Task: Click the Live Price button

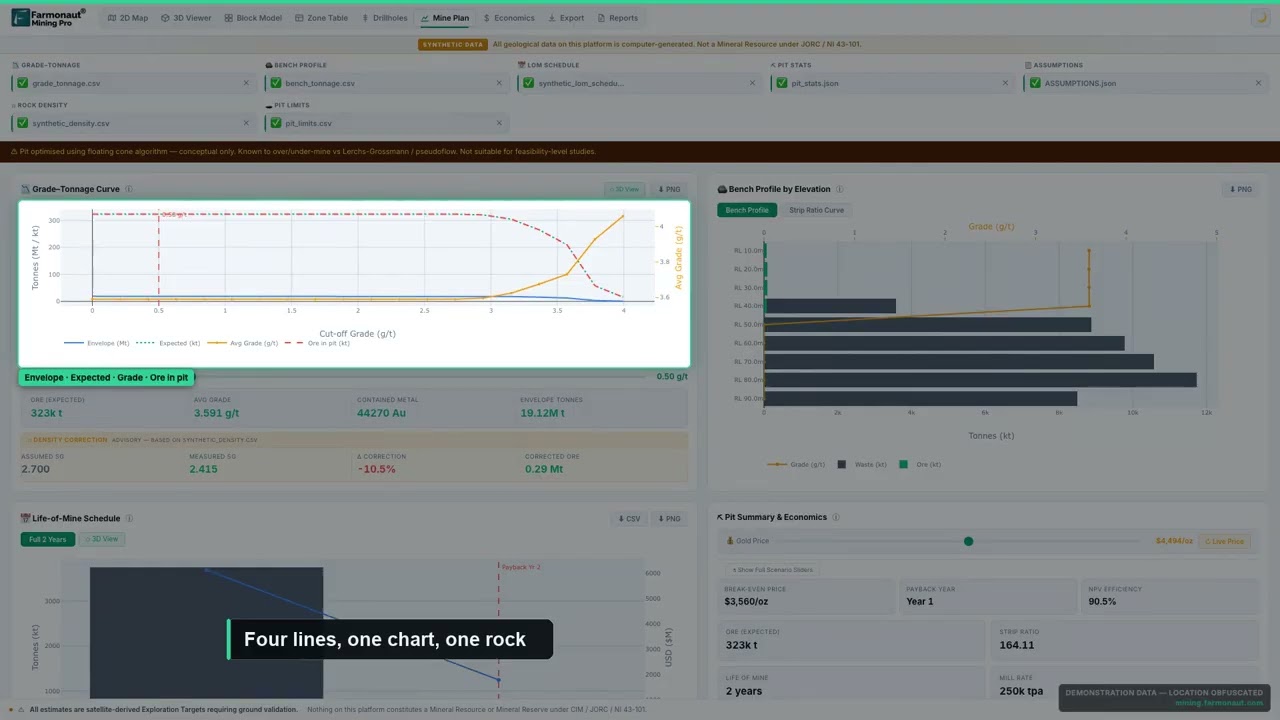Action: (x=1225, y=541)
